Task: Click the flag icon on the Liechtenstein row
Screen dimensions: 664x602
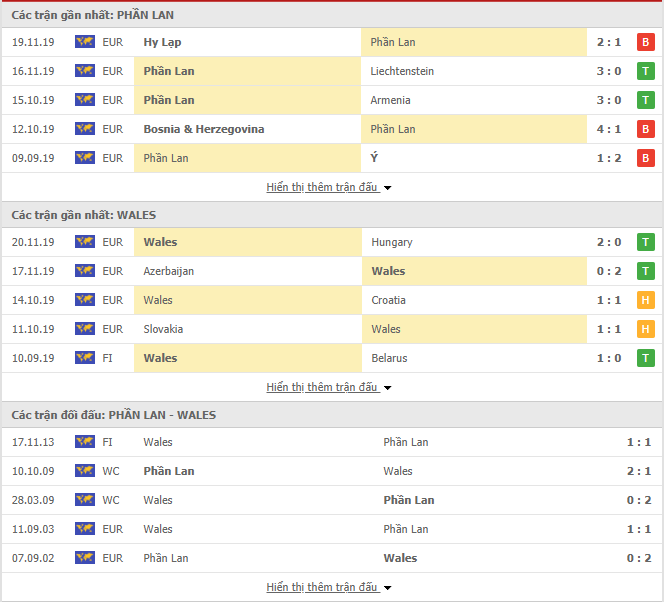Action: click(x=84, y=71)
